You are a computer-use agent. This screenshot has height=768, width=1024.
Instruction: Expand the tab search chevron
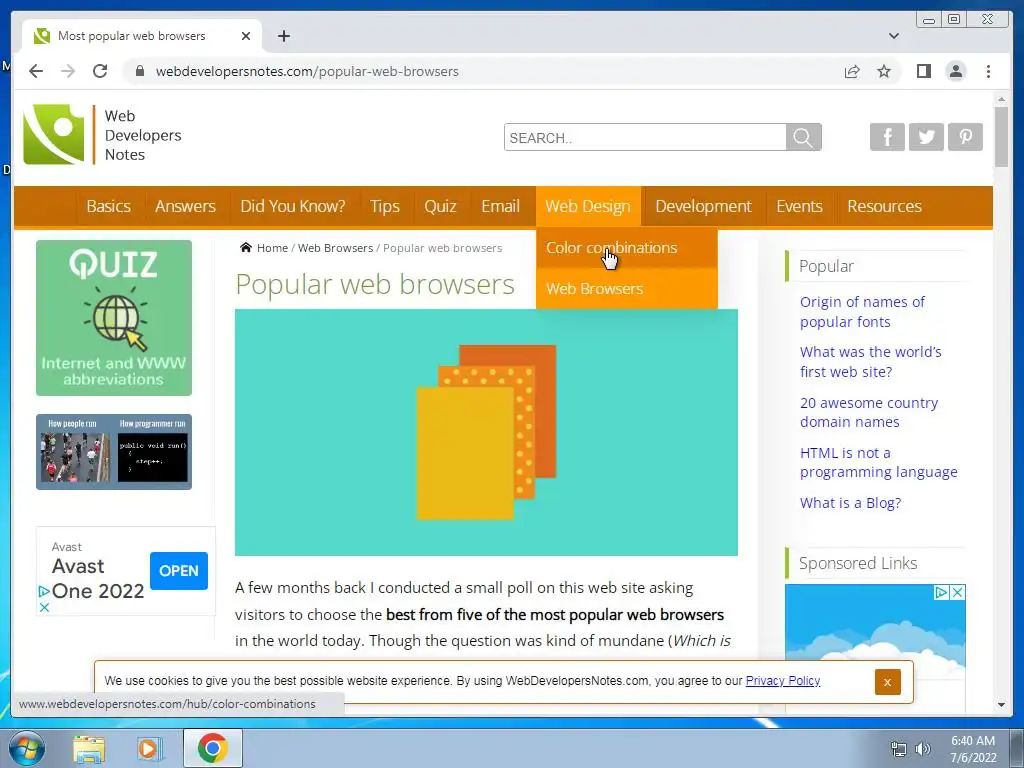893,36
